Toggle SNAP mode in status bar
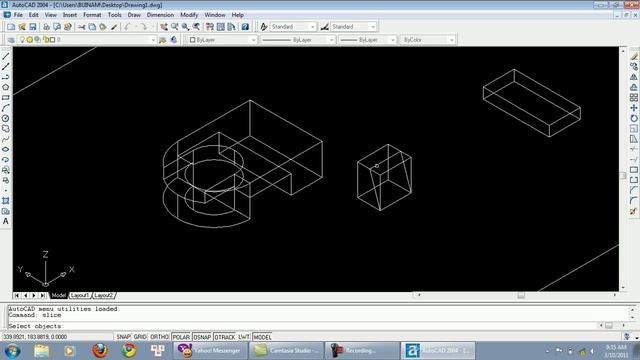 click(x=123, y=337)
